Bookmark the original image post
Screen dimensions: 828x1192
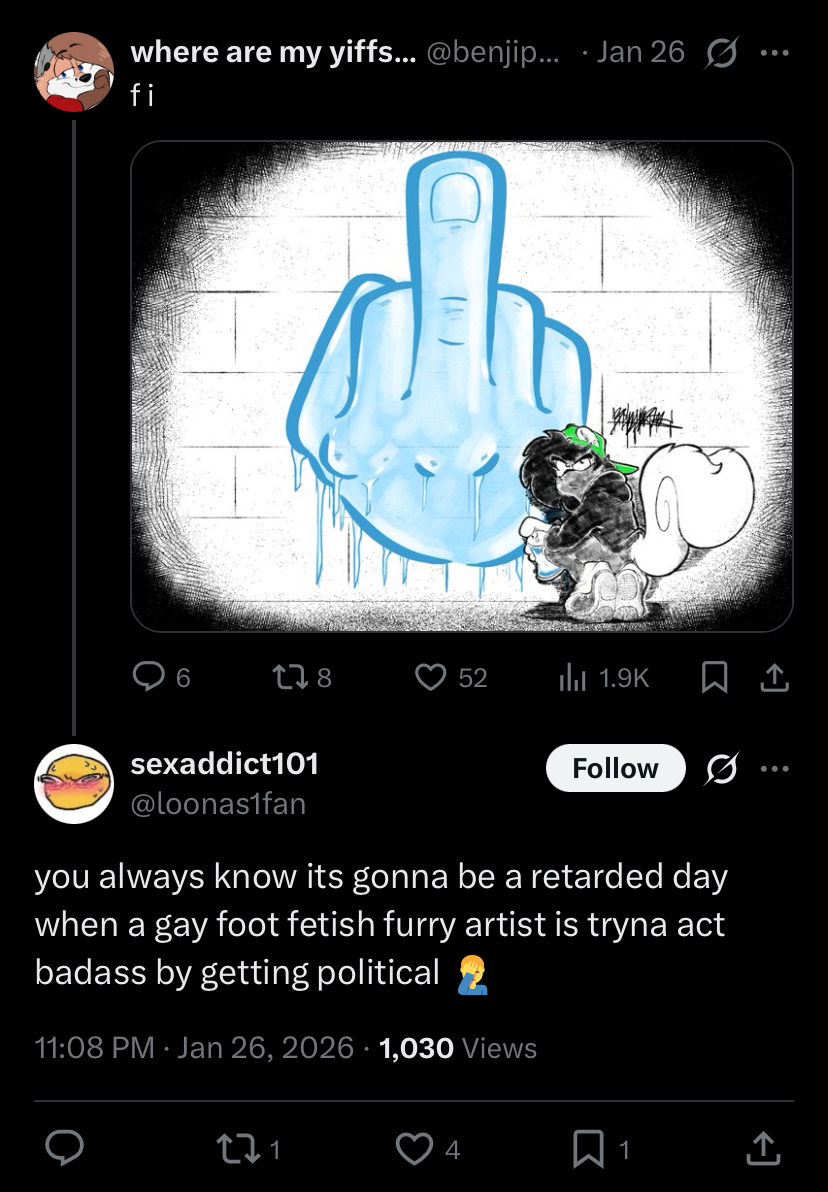(x=713, y=678)
